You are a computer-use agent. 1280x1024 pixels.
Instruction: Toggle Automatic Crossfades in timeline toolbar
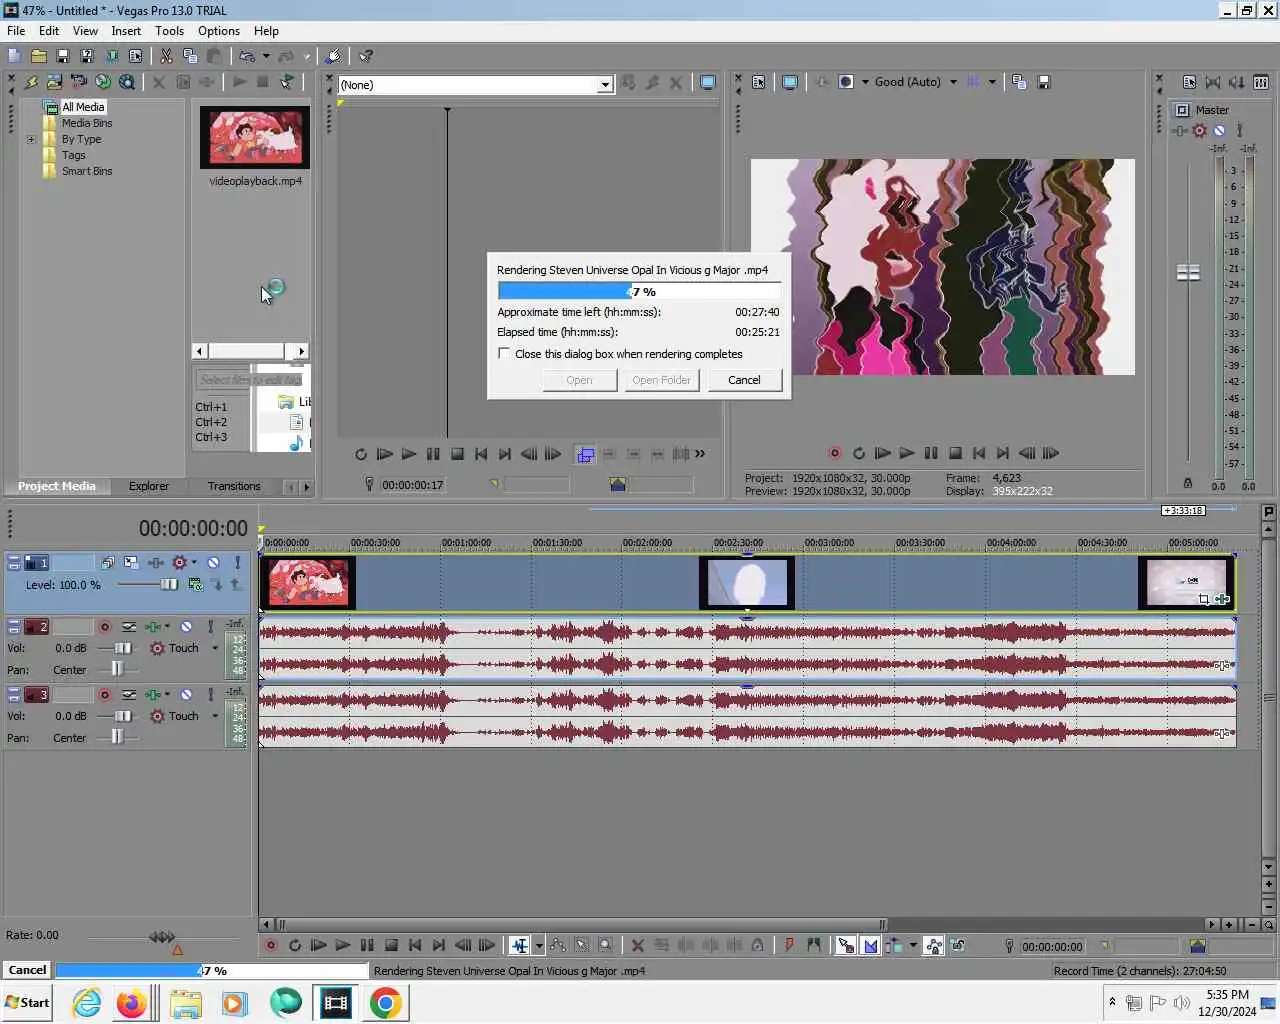coord(870,945)
